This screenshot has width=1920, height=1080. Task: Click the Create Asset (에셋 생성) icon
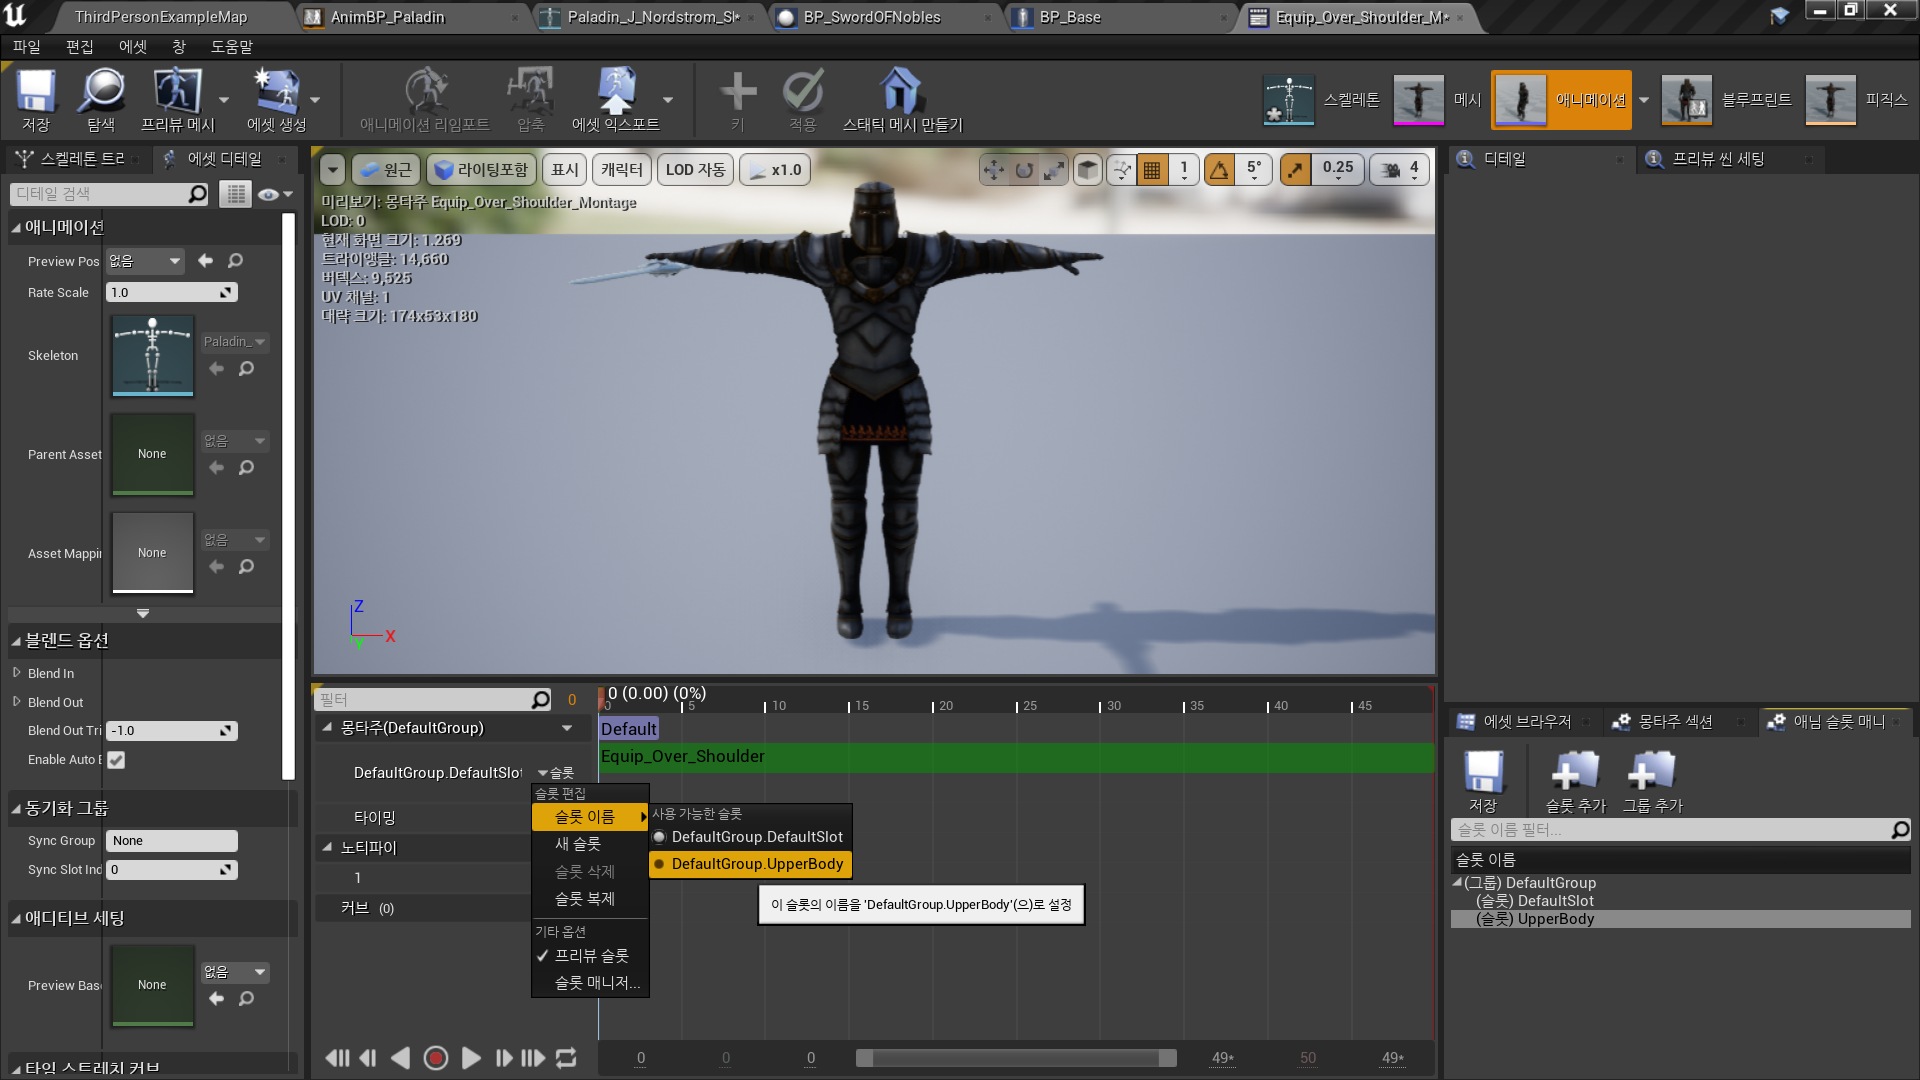(x=276, y=92)
